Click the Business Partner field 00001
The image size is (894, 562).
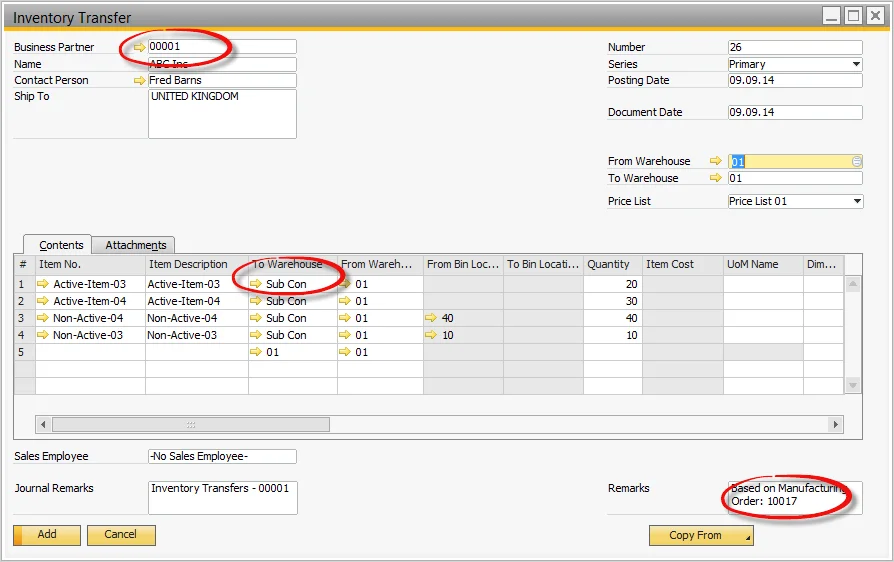click(x=222, y=47)
